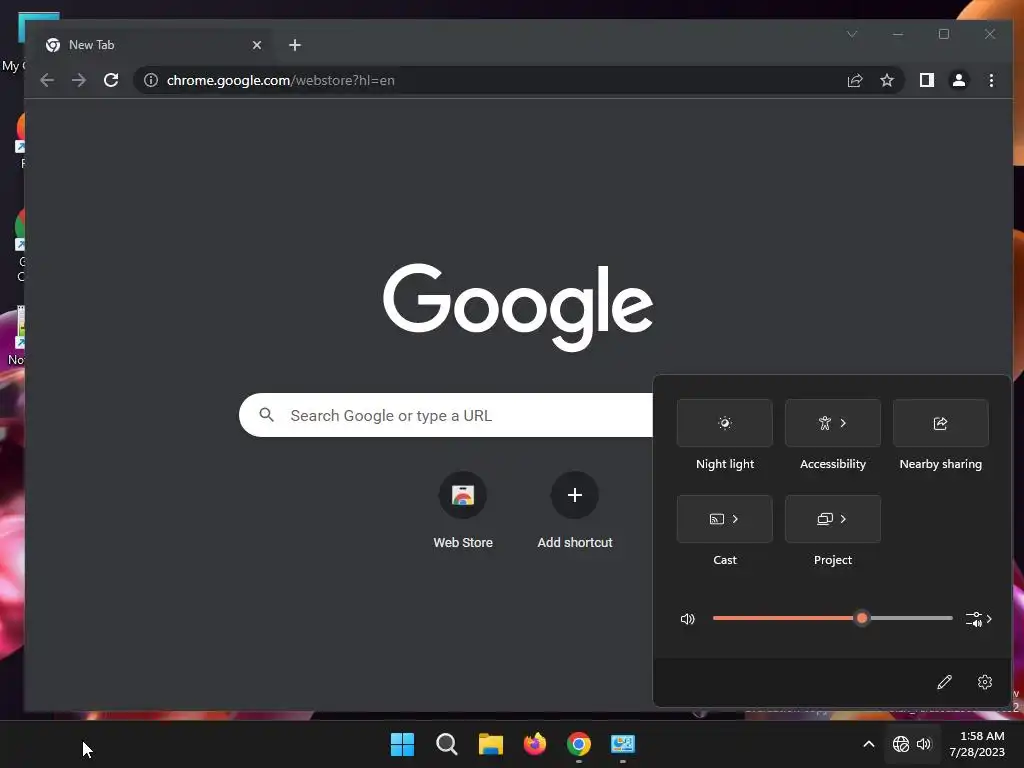Open the Web Store shortcut
This screenshot has height=768, width=1024.
tap(463, 511)
